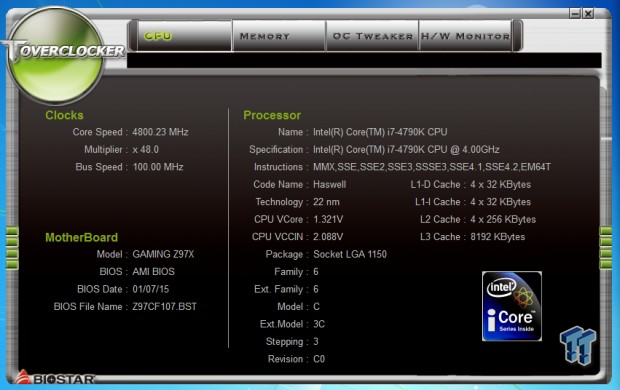Open the OC Tweaker tab
The width and height of the screenshot is (620, 390).
(x=372, y=36)
